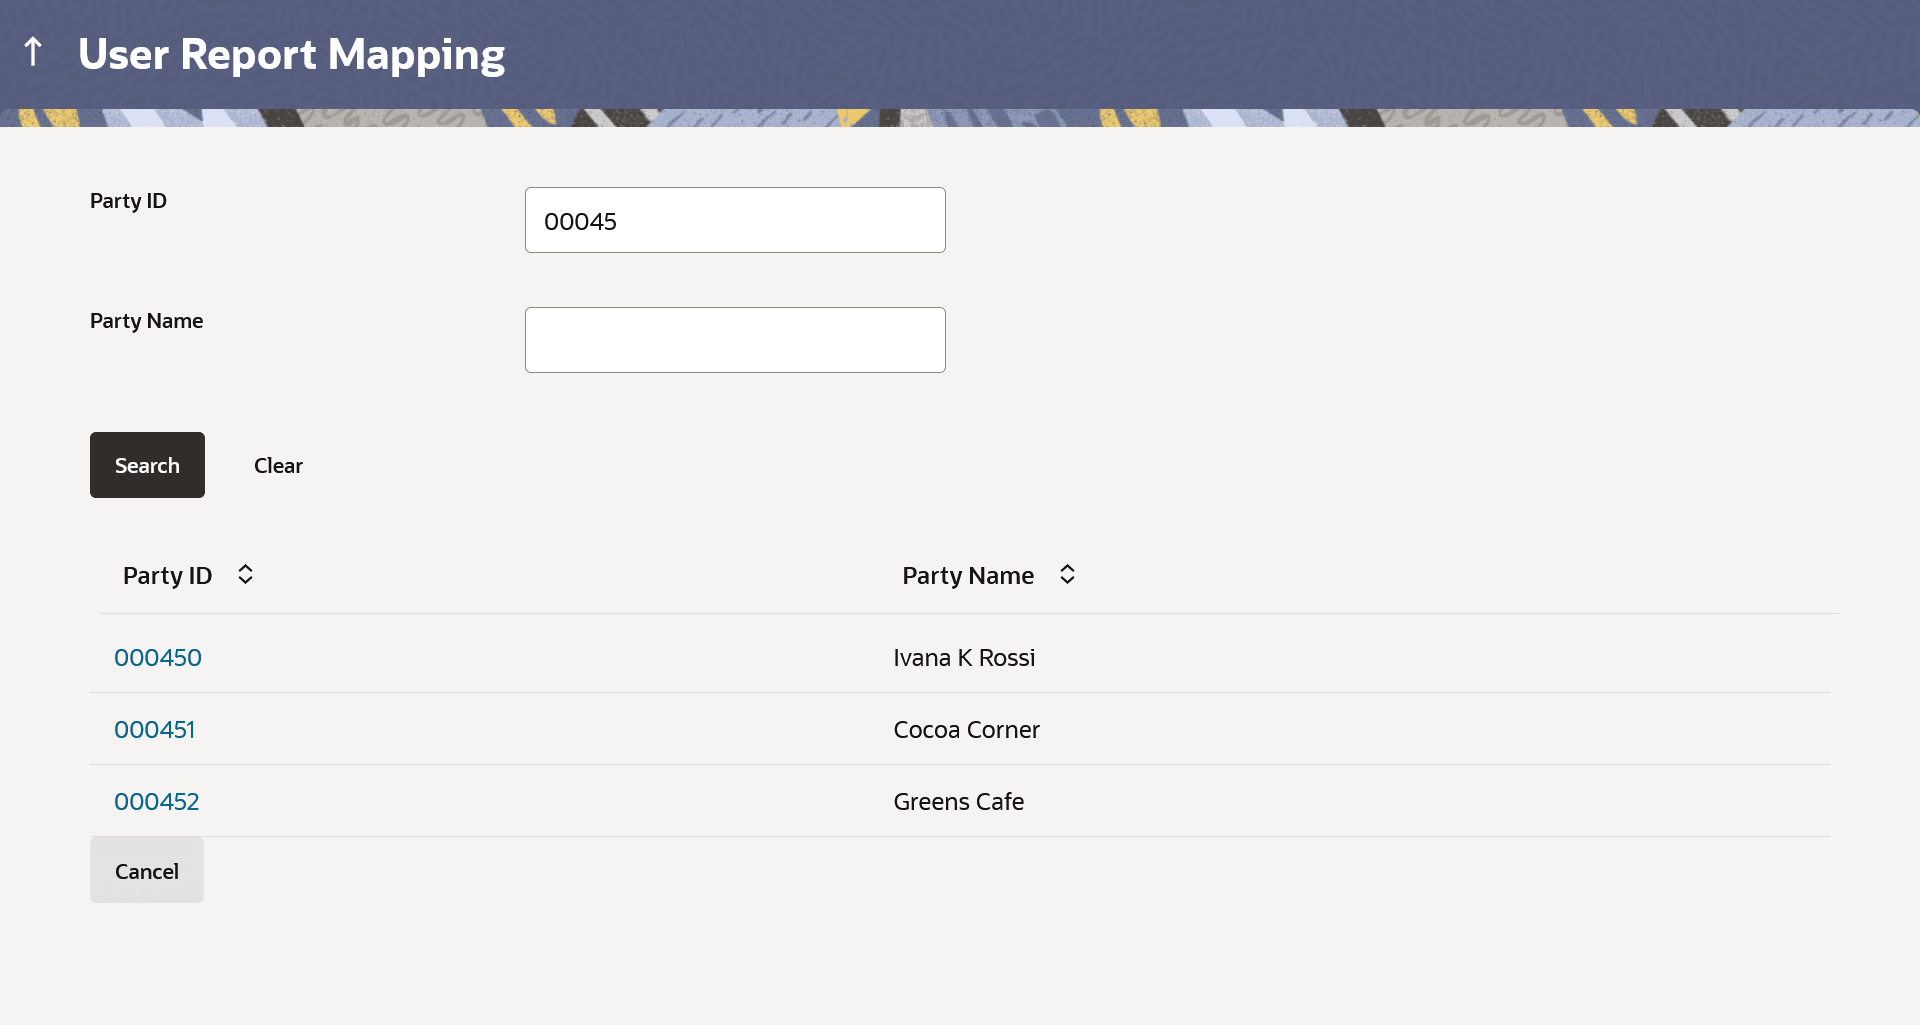Click the empty Party Name text field
Image resolution: width=1920 pixels, height=1025 pixels.
coord(734,340)
